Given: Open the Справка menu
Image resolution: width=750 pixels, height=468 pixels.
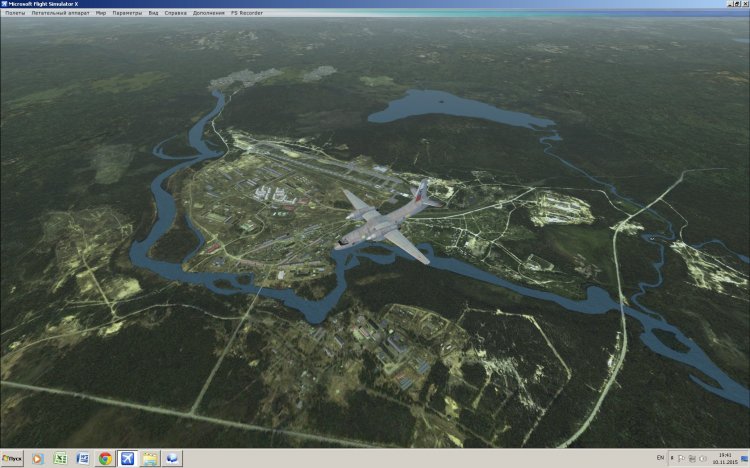Looking at the screenshot, I should [176, 13].
